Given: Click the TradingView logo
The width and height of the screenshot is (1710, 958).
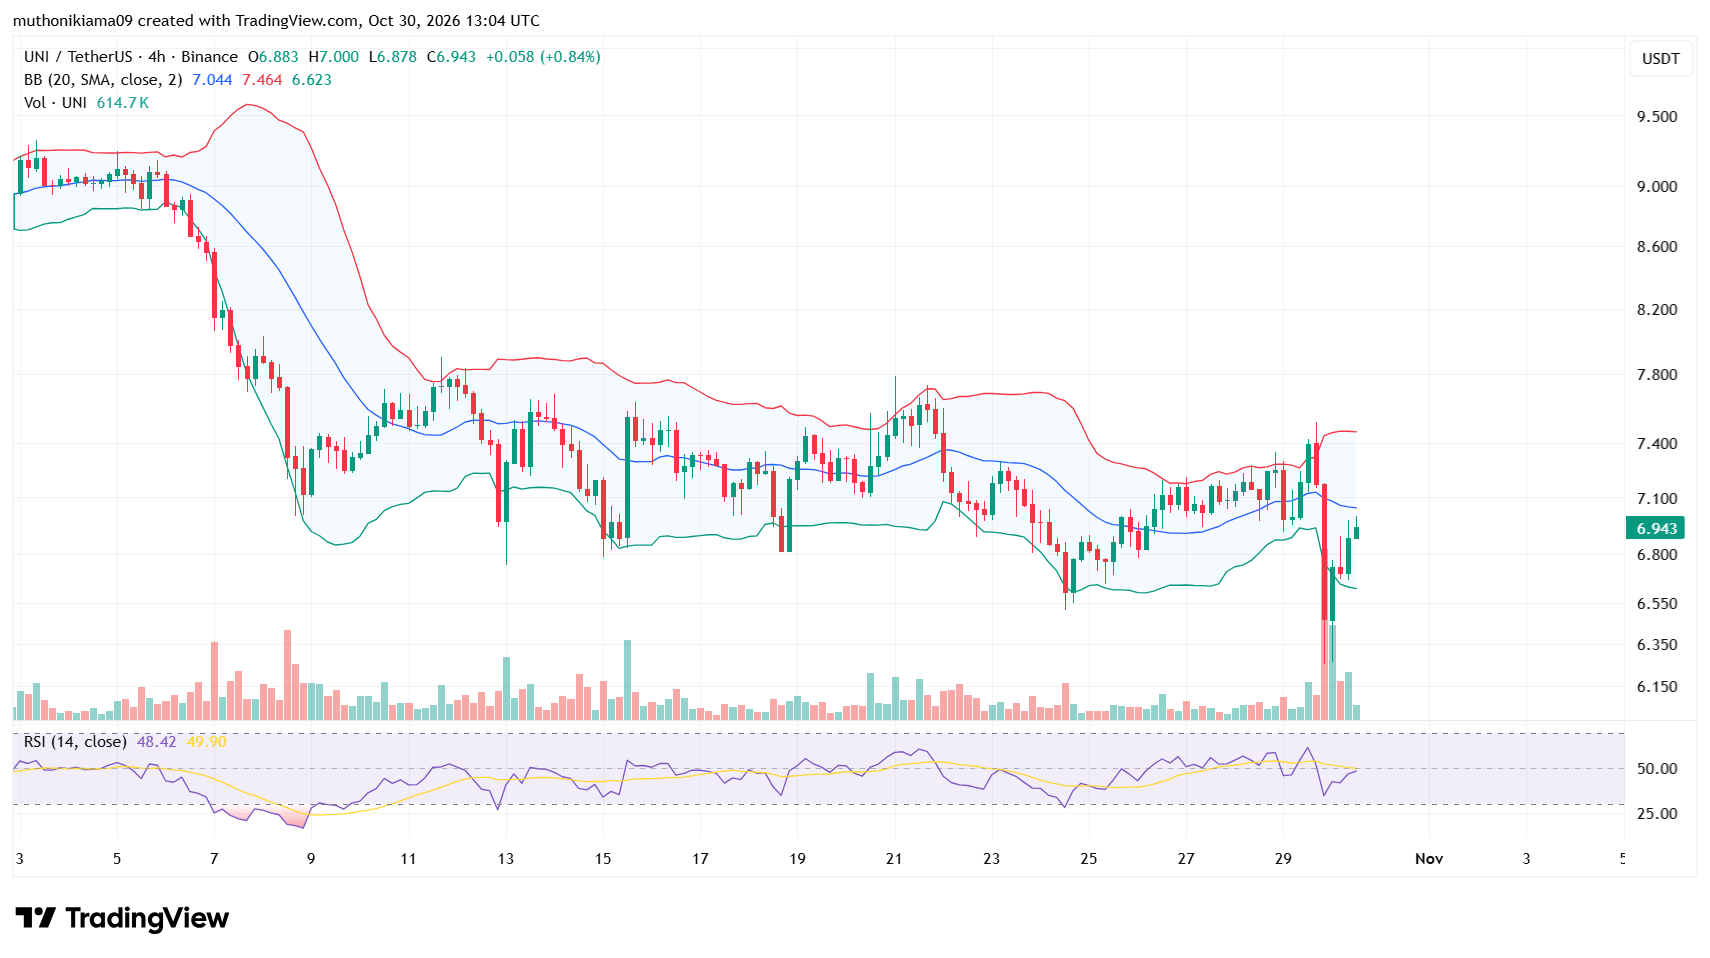Looking at the screenshot, I should [122, 918].
